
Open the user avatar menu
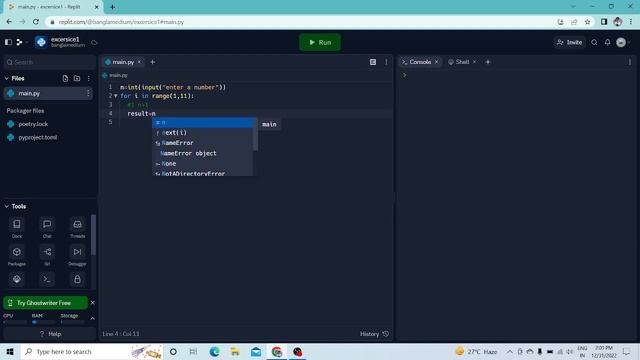(621, 42)
